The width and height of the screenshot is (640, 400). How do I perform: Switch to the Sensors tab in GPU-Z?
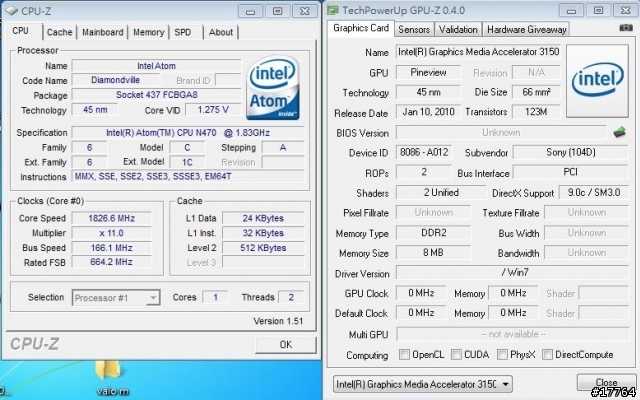coord(414,29)
